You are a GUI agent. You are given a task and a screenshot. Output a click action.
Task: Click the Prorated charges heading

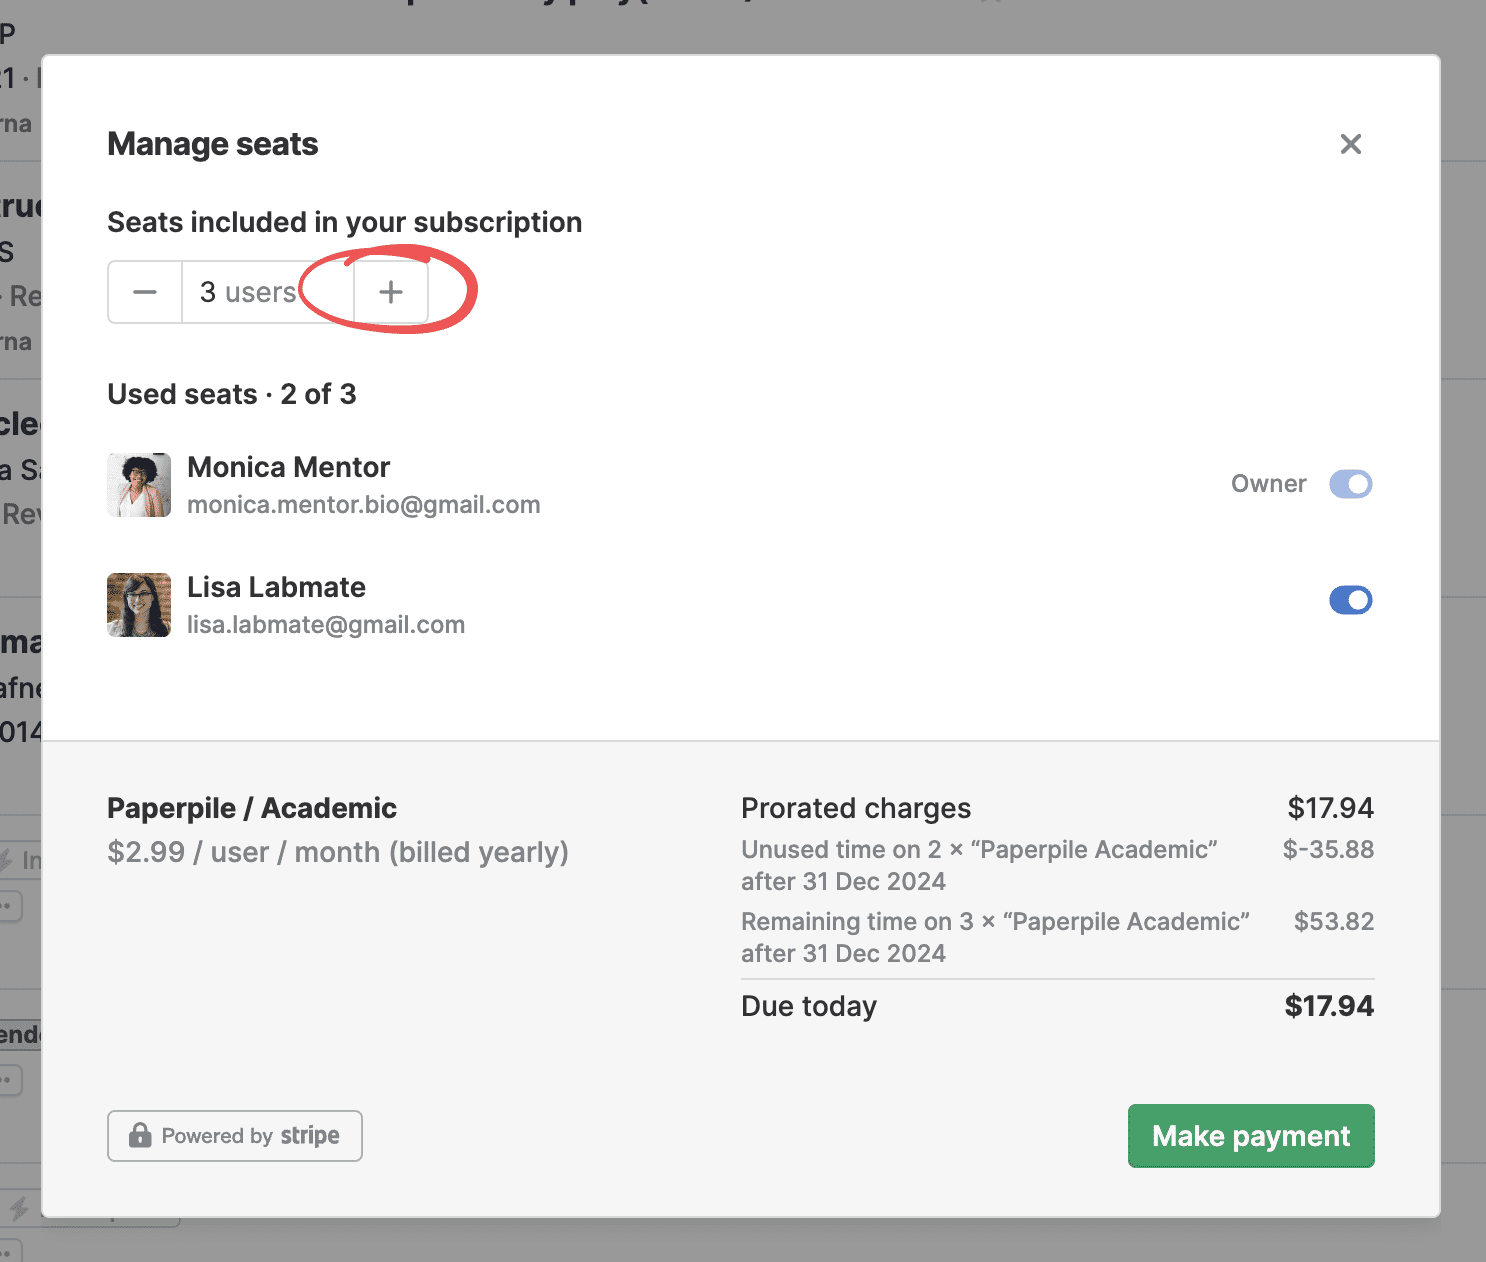click(x=856, y=808)
